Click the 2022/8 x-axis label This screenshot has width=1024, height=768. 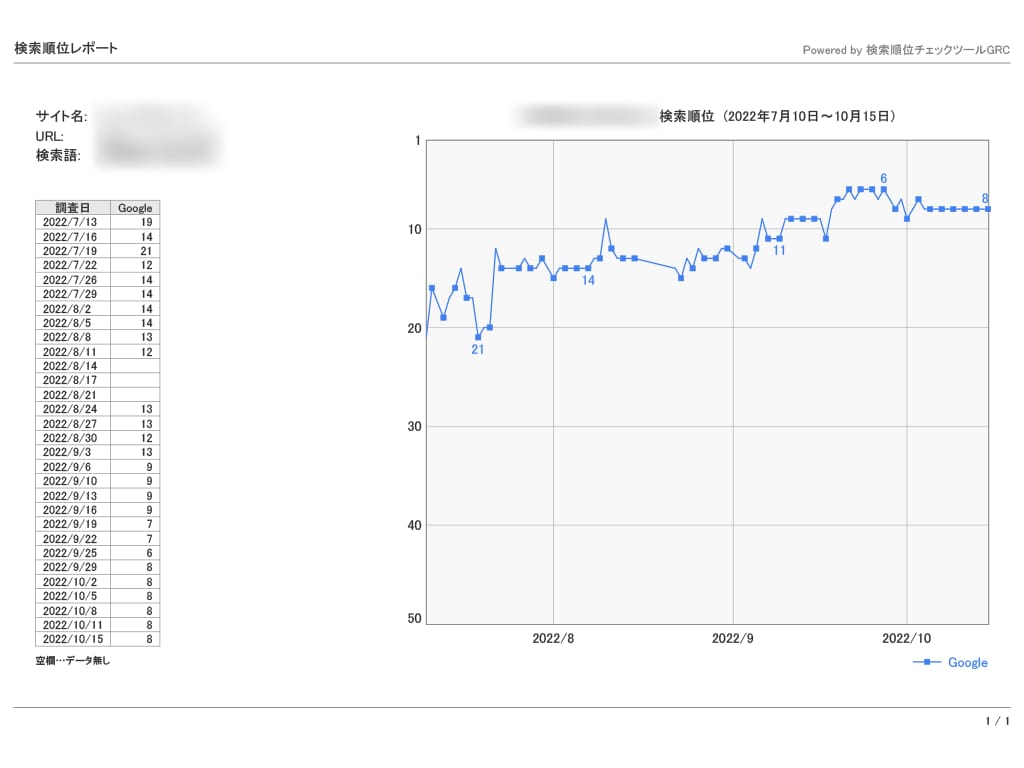[553, 638]
